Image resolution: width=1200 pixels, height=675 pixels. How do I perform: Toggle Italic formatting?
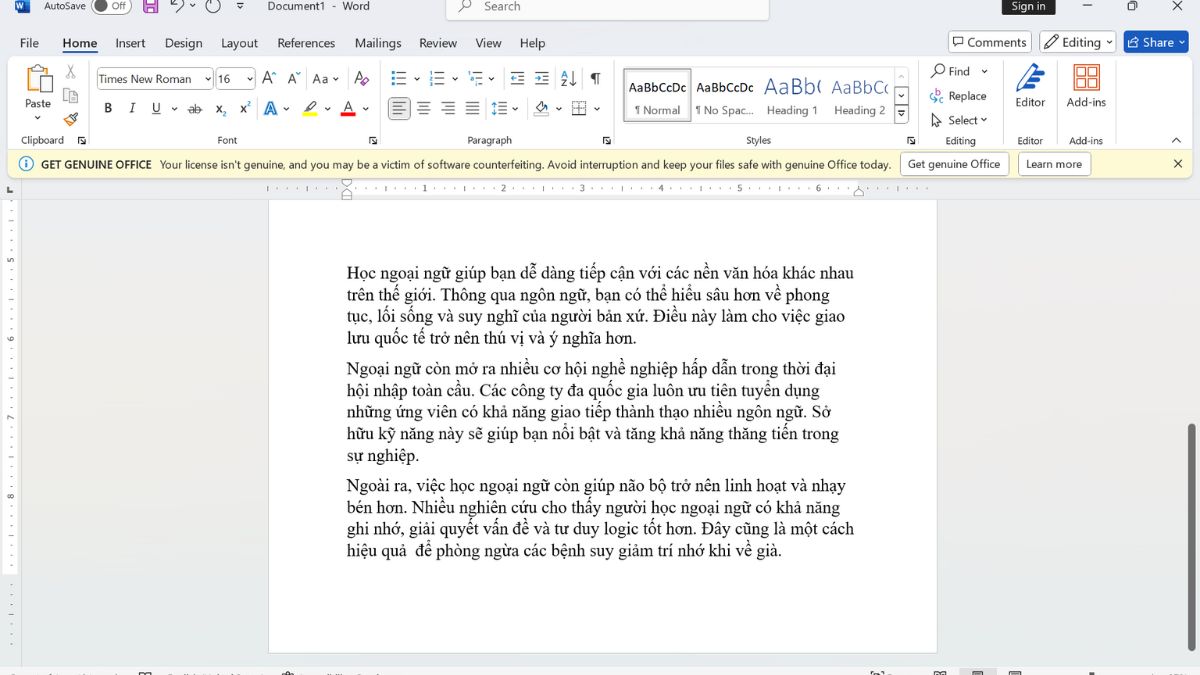(132, 108)
